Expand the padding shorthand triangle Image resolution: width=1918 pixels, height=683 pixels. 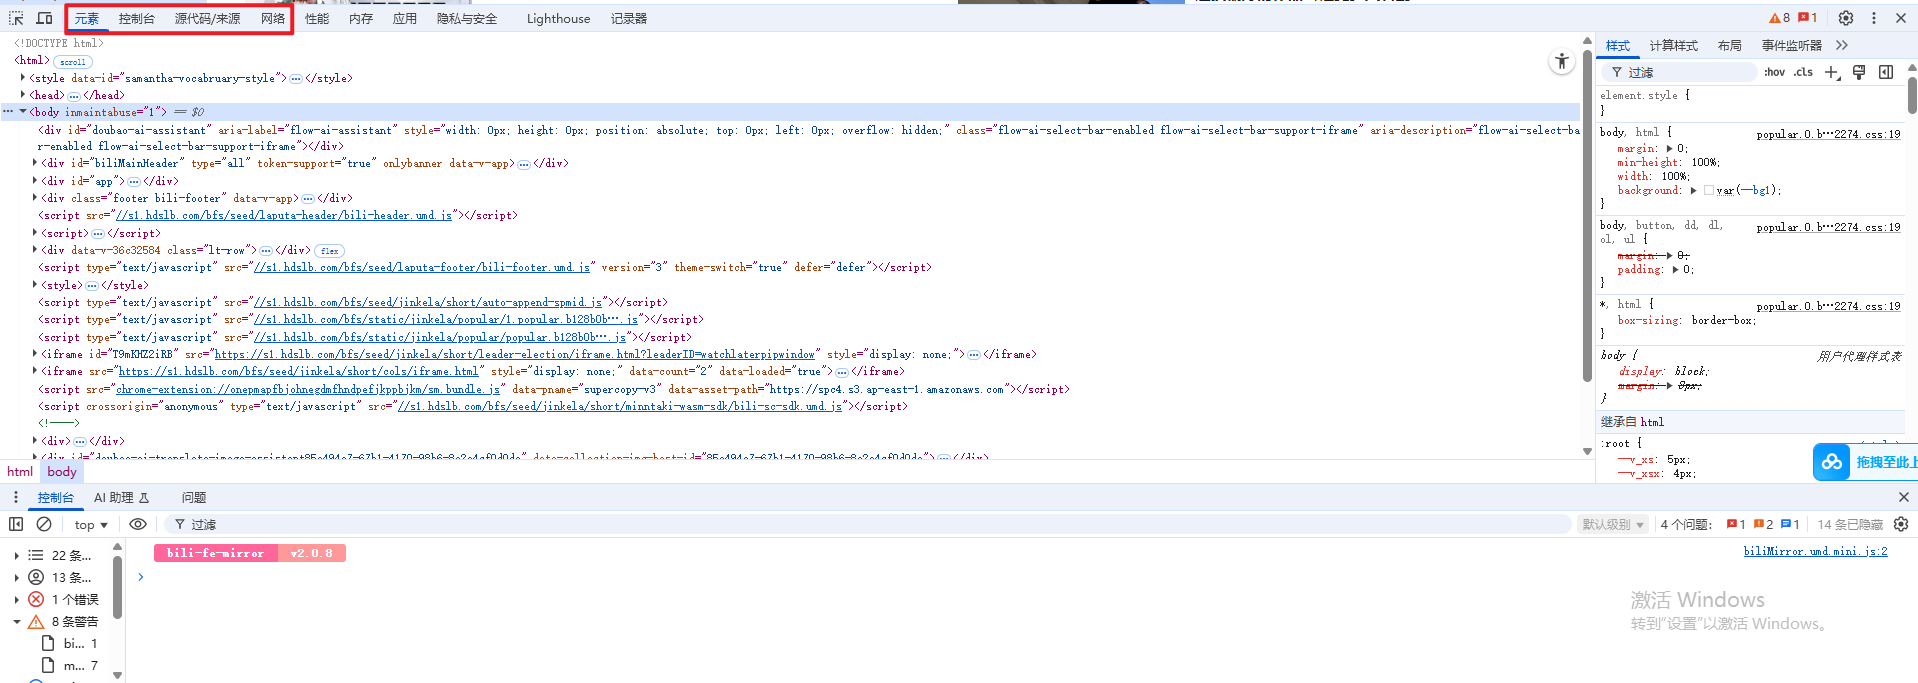coord(1675,269)
